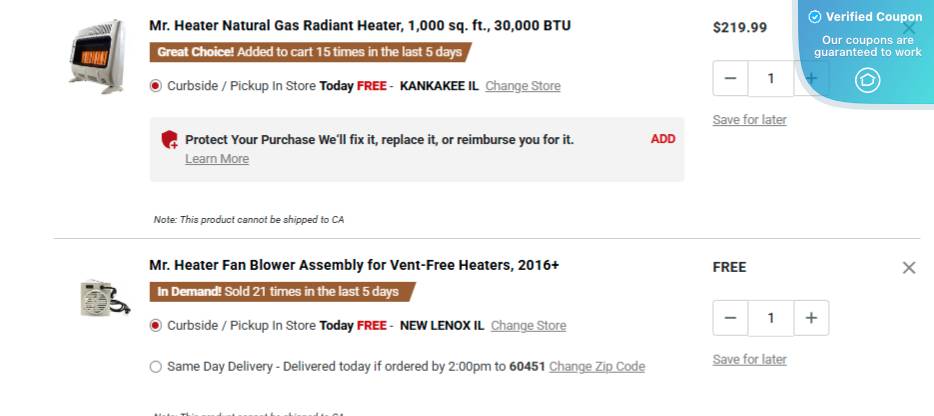Select Curbside pickup at Kankakee IL
Viewport: 934px width, 416px height.
coord(155,86)
